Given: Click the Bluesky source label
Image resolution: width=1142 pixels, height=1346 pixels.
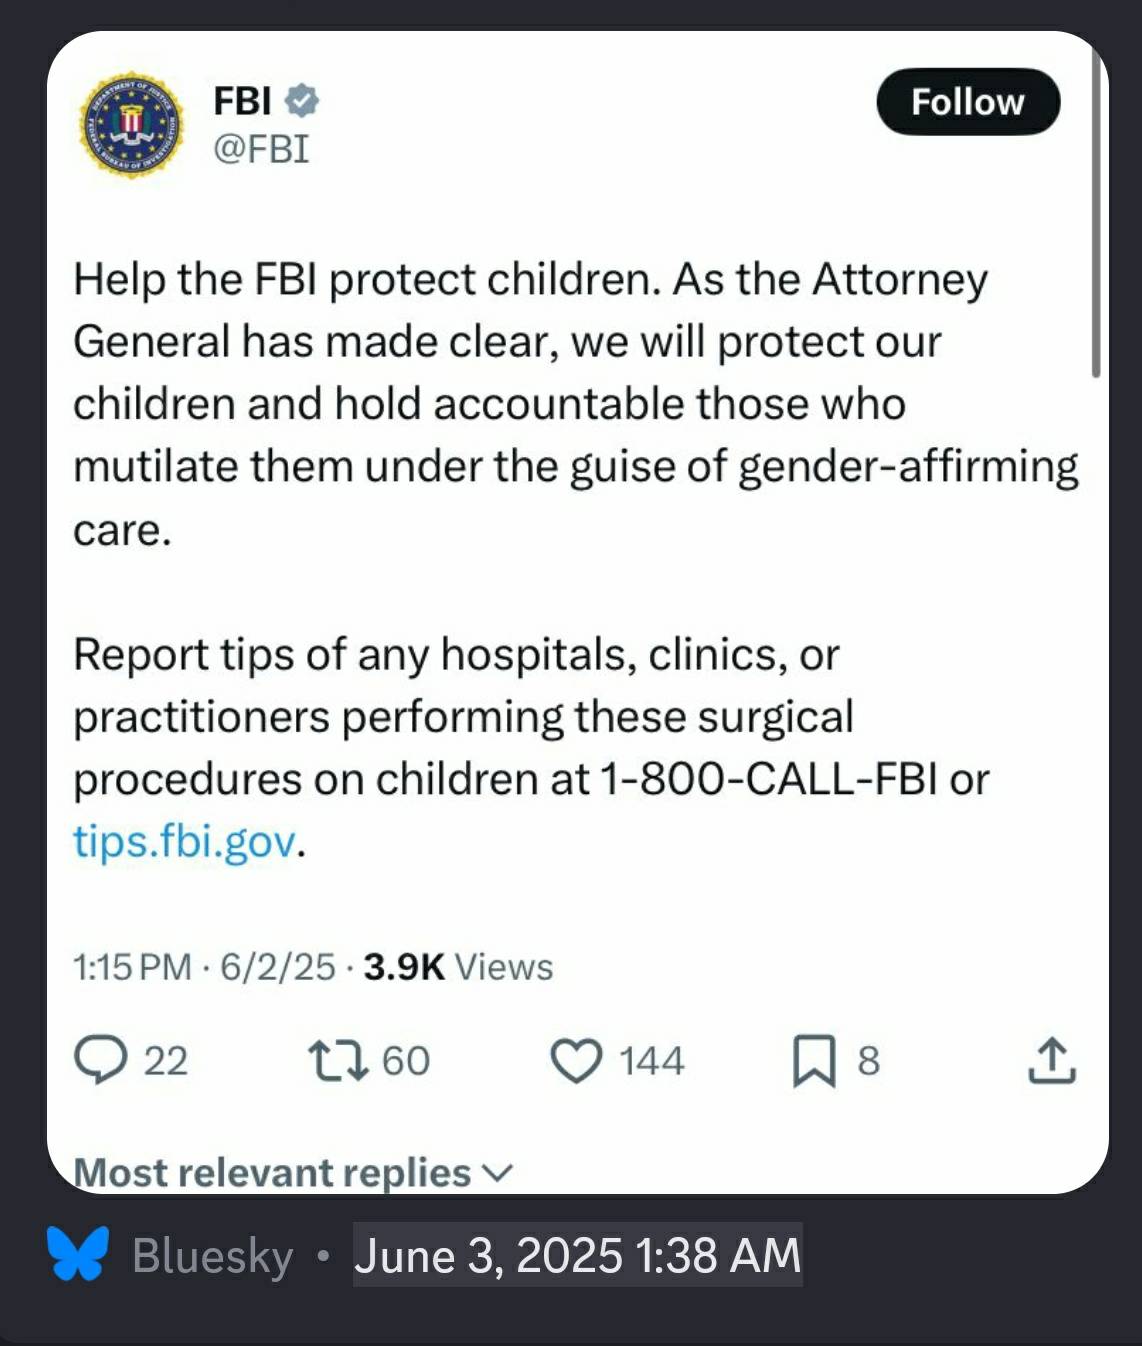Looking at the screenshot, I should pos(213,1256).
